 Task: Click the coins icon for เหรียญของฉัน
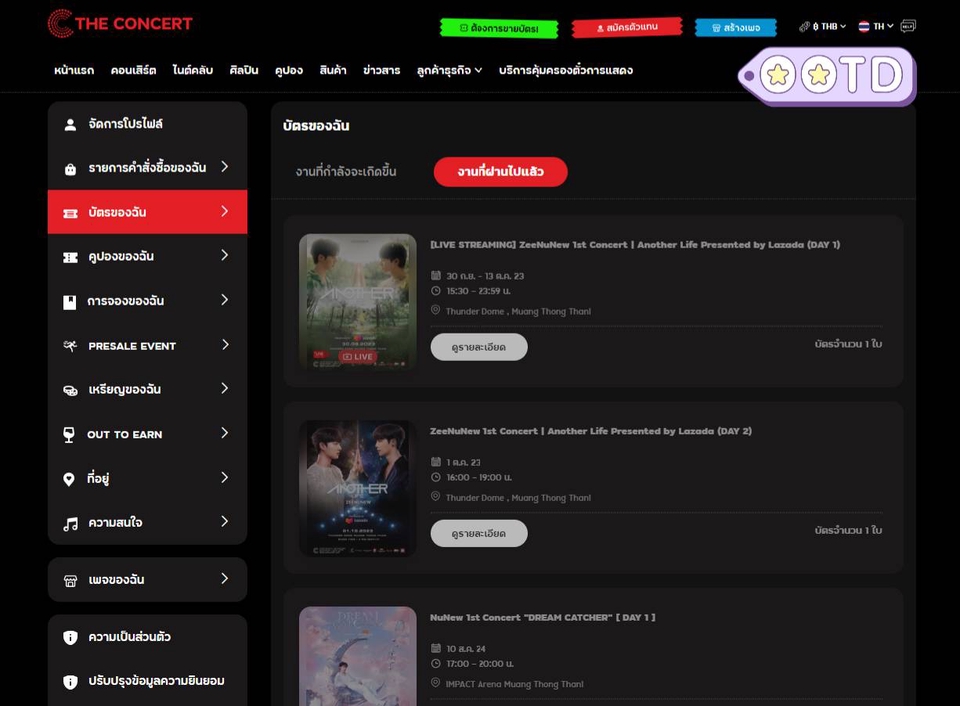(70, 390)
